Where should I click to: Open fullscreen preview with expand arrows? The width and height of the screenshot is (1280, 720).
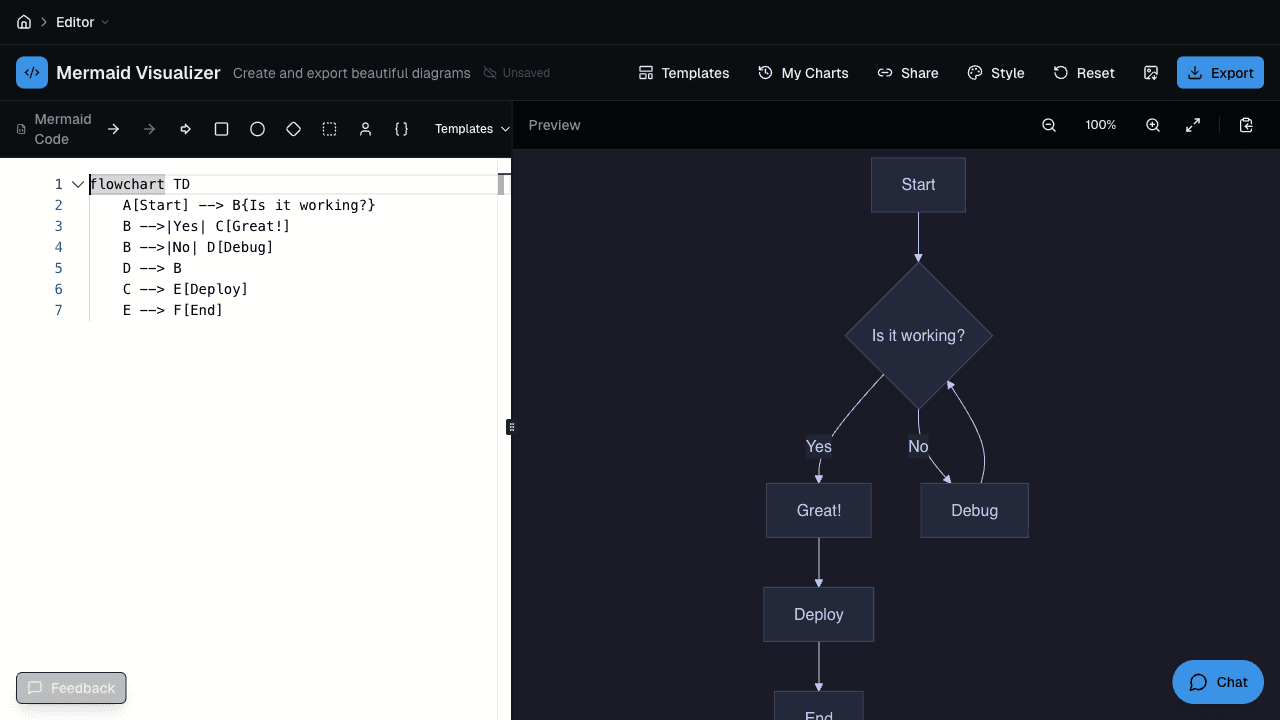pos(1193,125)
